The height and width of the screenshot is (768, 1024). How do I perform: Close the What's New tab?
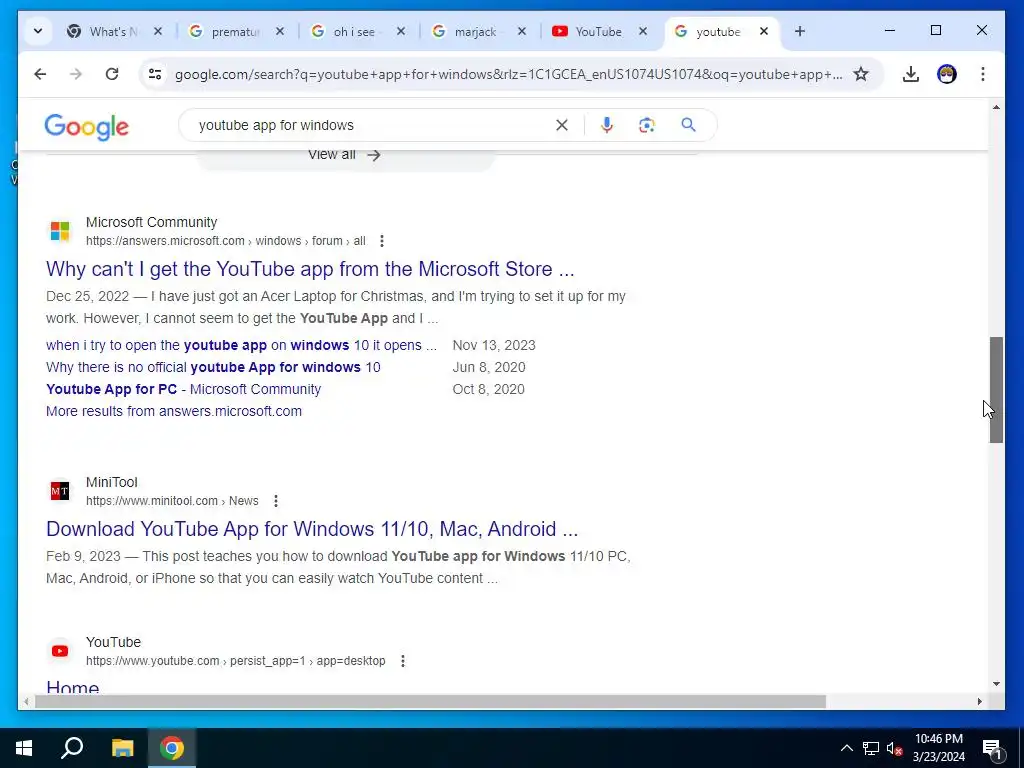pyautogui.click(x=158, y=31)
